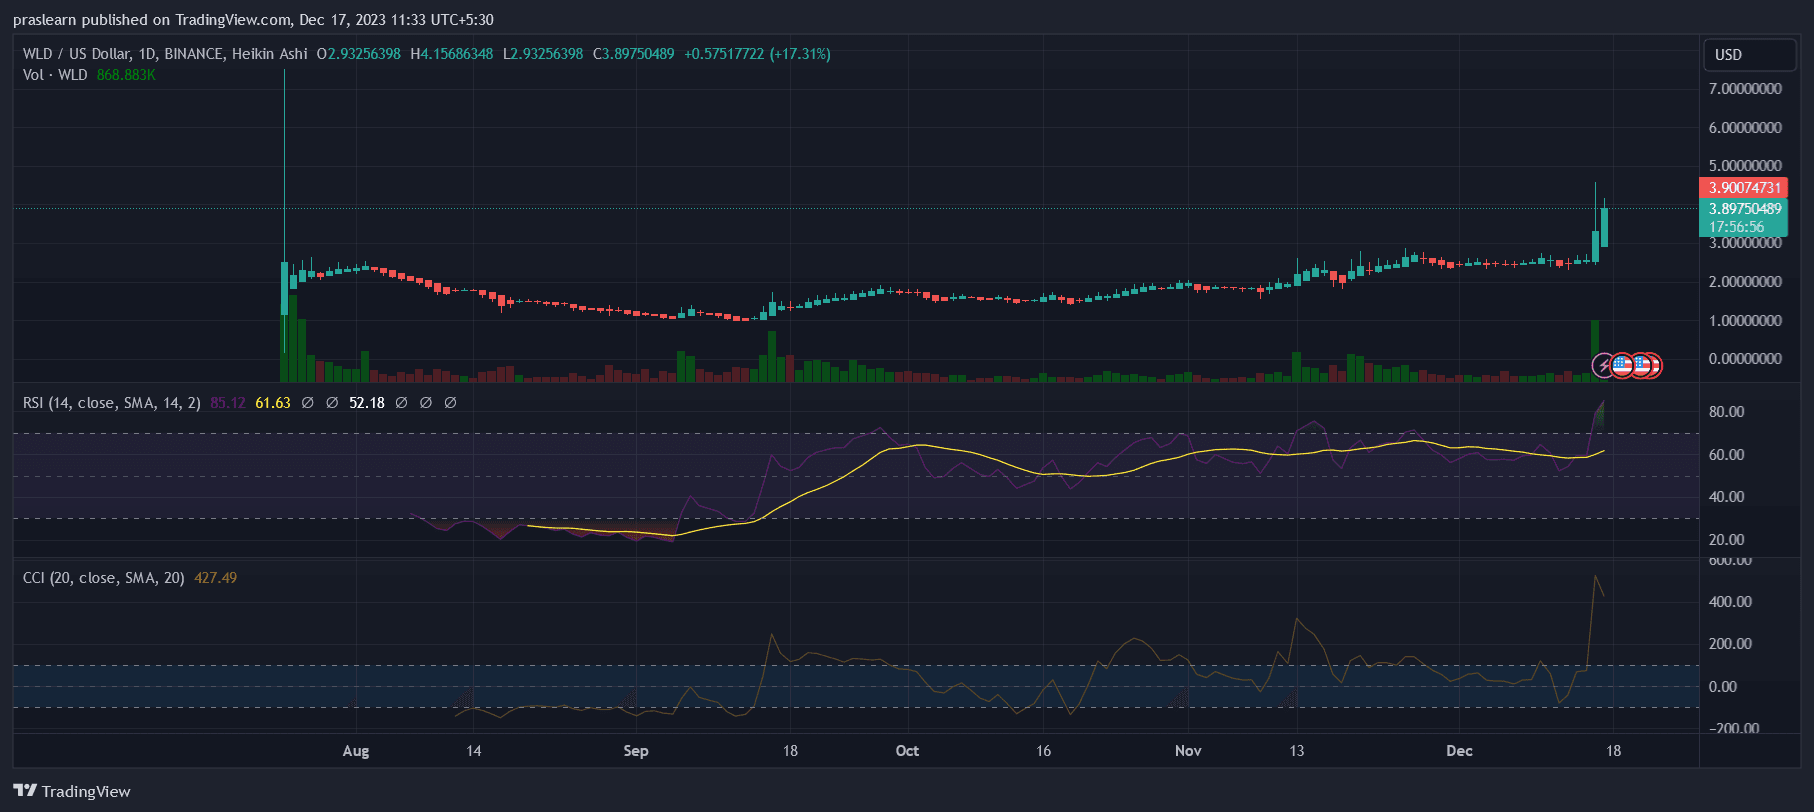Click the 80.00 level on RSI scale
Screen dimensions: 1814x812
tap(1726, 412)
